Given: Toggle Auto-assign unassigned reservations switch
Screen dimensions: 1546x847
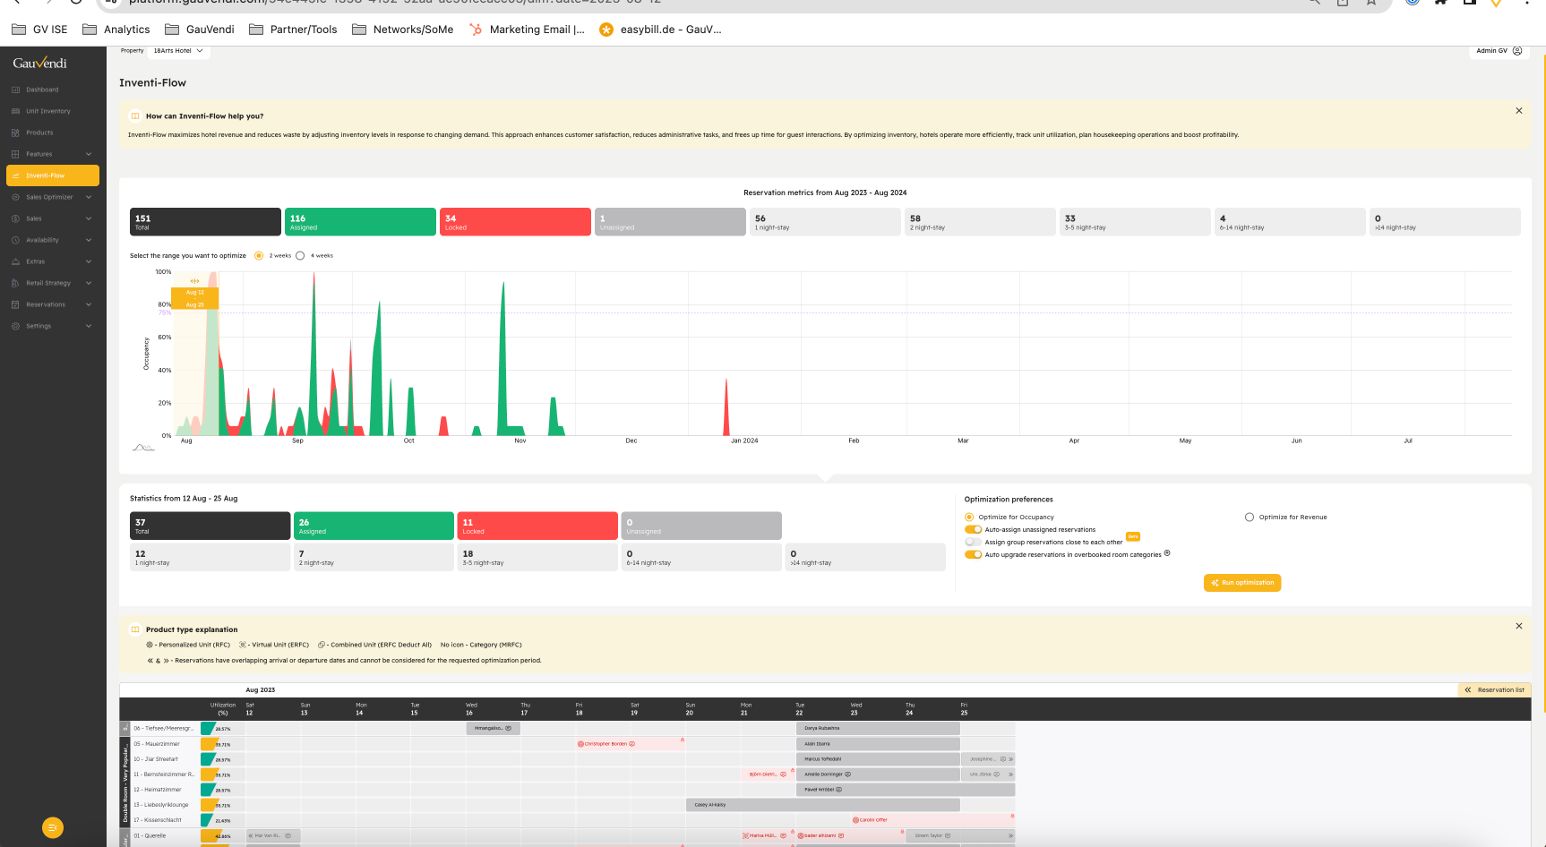Looking at the screenshot, I should pos(973,530).
